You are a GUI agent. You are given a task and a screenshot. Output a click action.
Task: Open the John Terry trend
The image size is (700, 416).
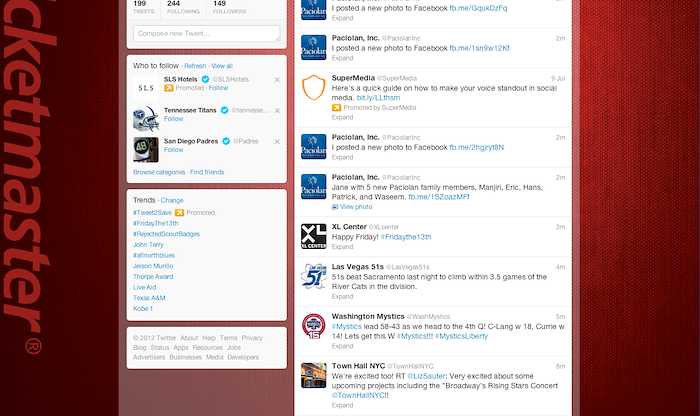pos(148,245)
